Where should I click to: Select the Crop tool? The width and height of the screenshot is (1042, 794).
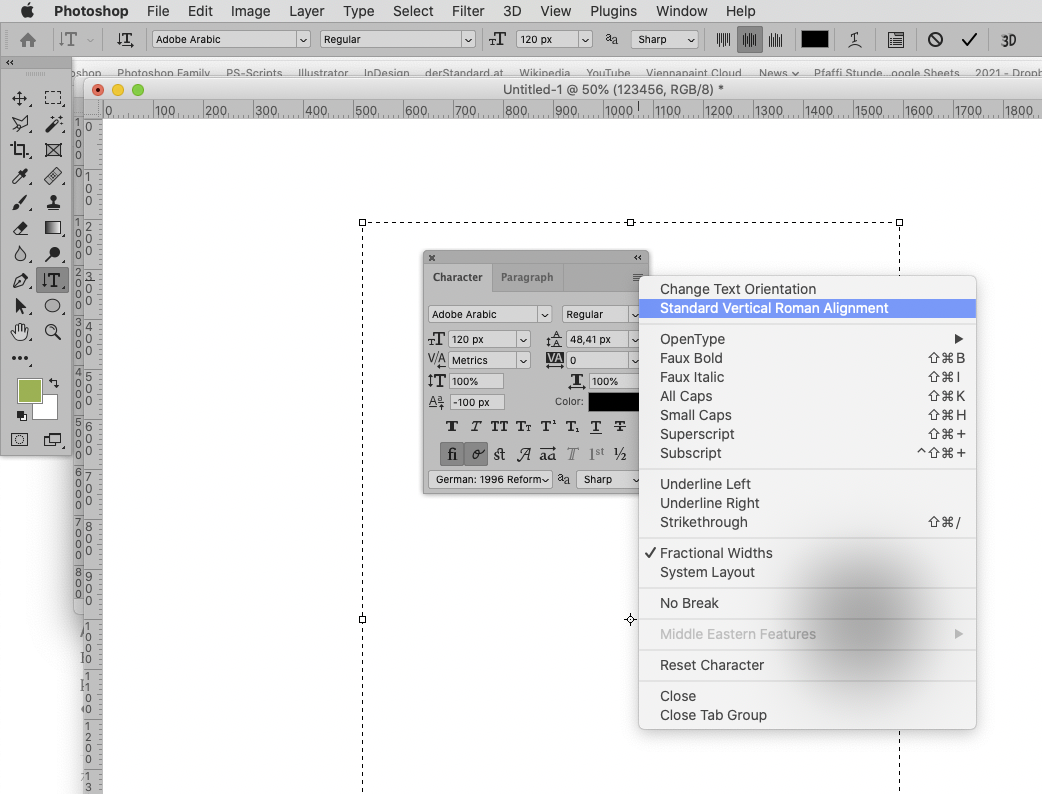point(21,150)
